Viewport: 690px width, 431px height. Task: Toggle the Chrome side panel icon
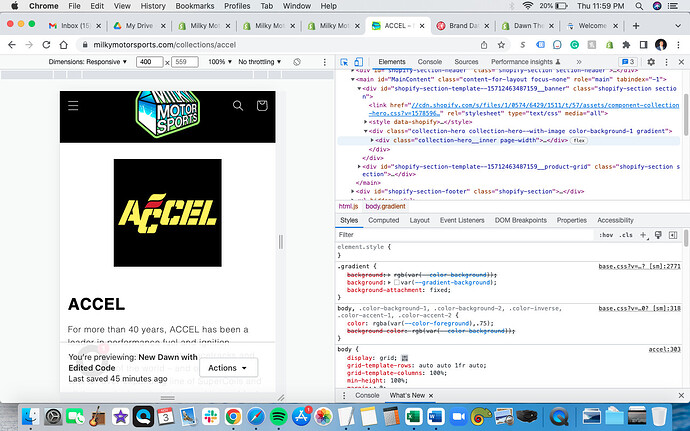(643, 45)
